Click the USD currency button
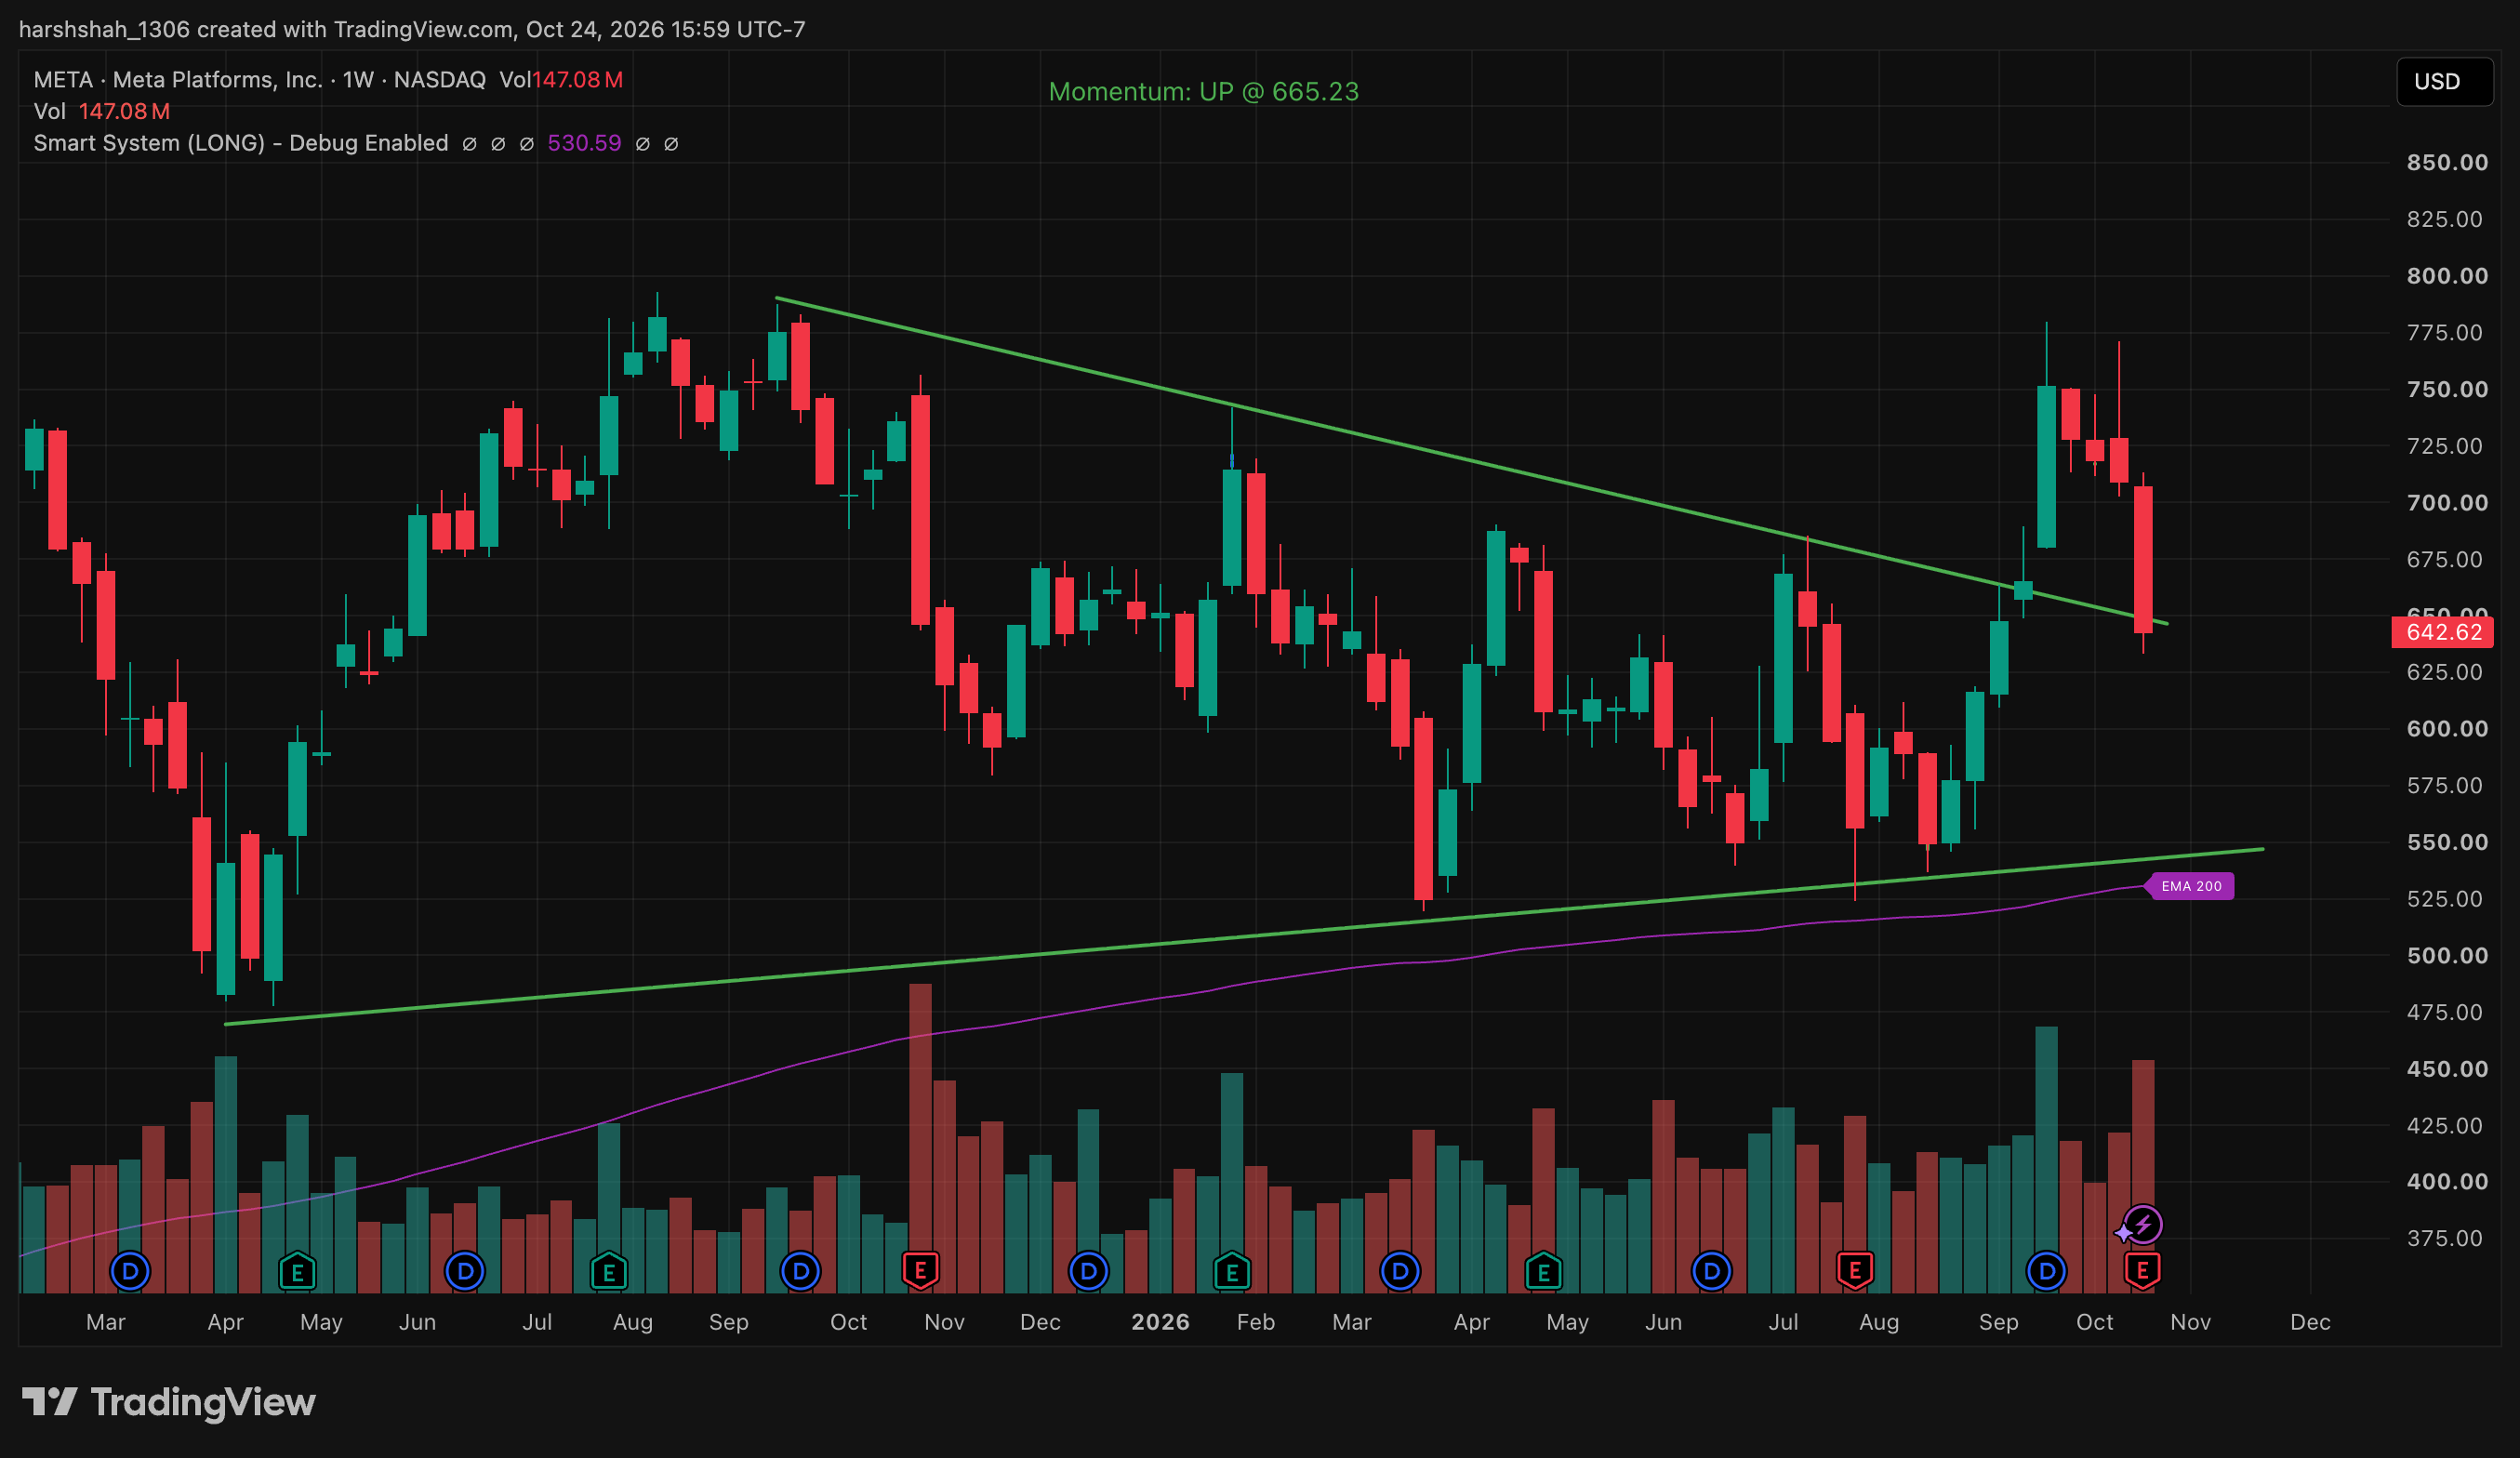The height and width of the screenshot is (1458, 2520). coord(2444,82)
